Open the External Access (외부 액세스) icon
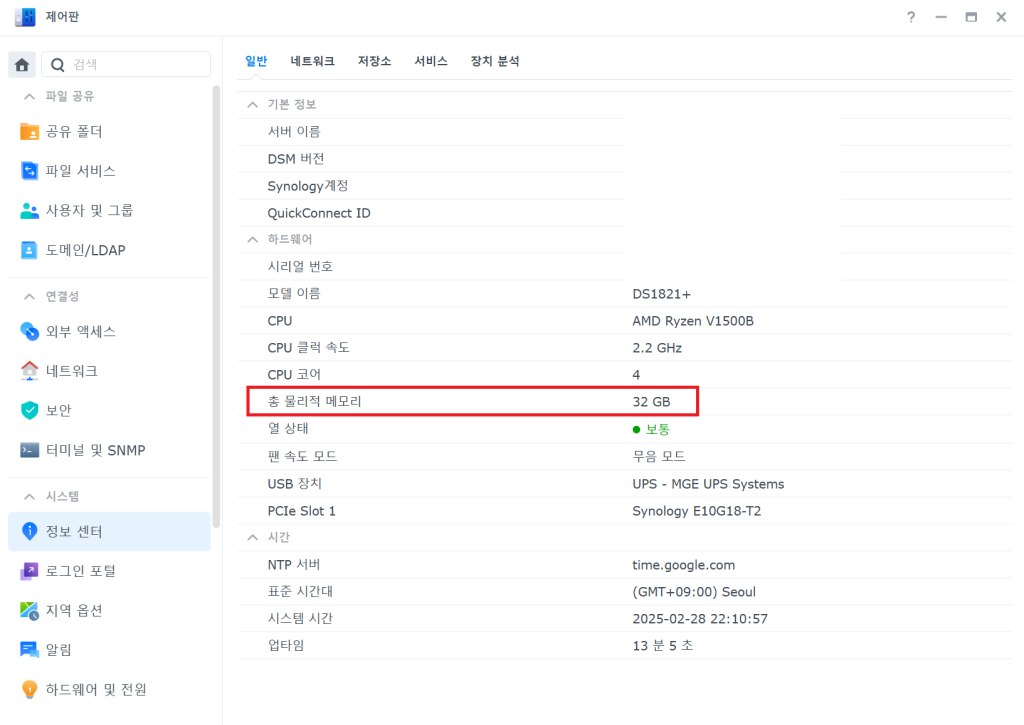Viewport: 1024px width, 725px height. pos(29,332)
